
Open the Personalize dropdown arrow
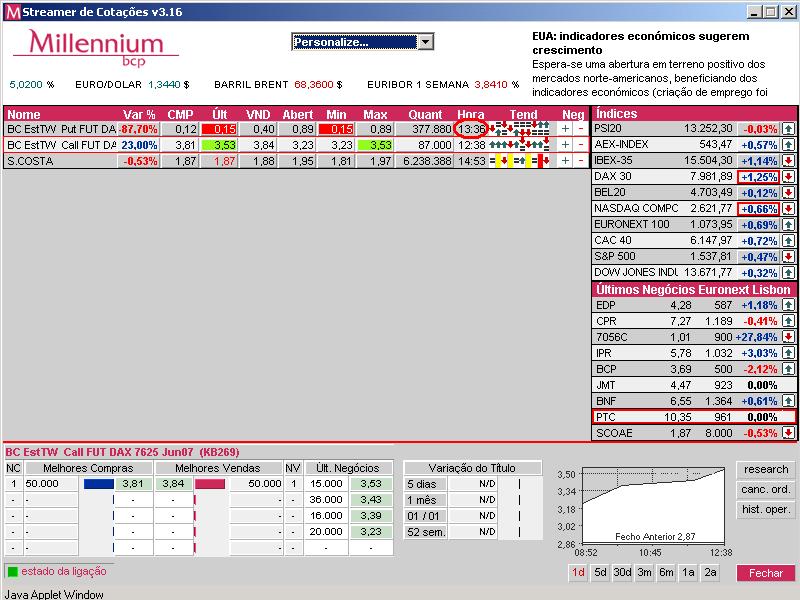(x=426, y=42)
